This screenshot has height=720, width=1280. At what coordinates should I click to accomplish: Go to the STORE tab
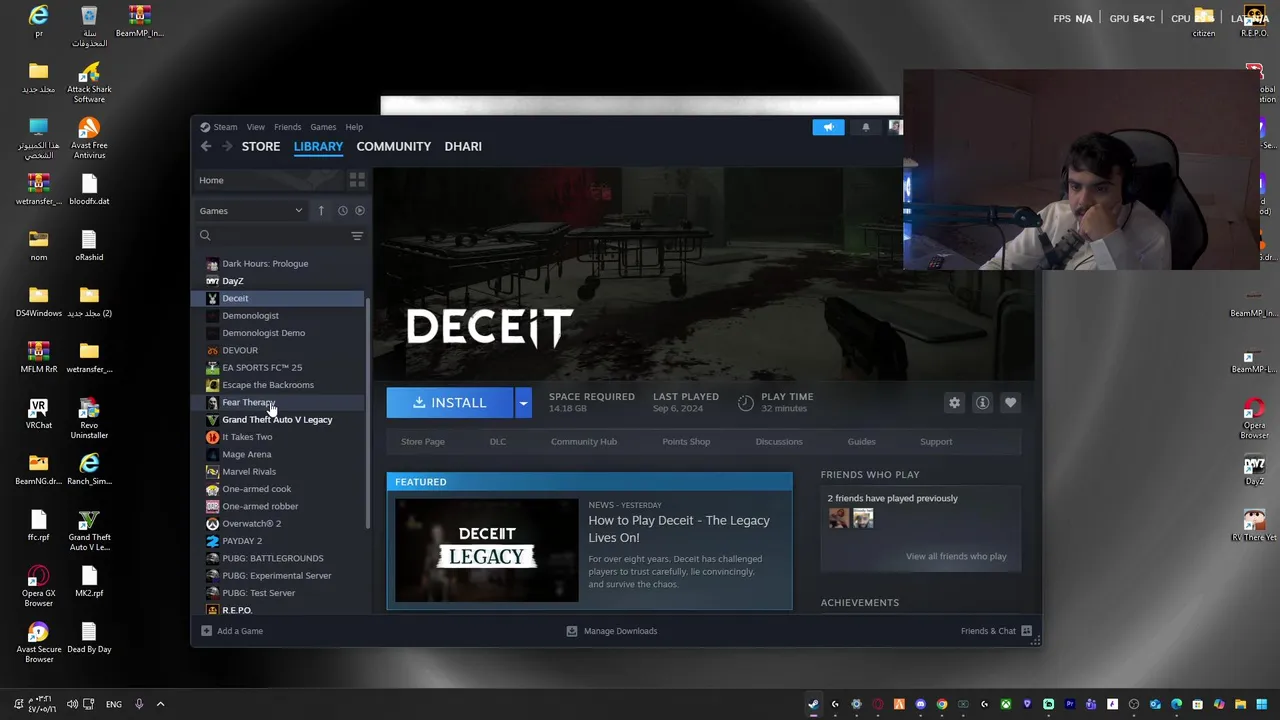(x=261, y=146)
